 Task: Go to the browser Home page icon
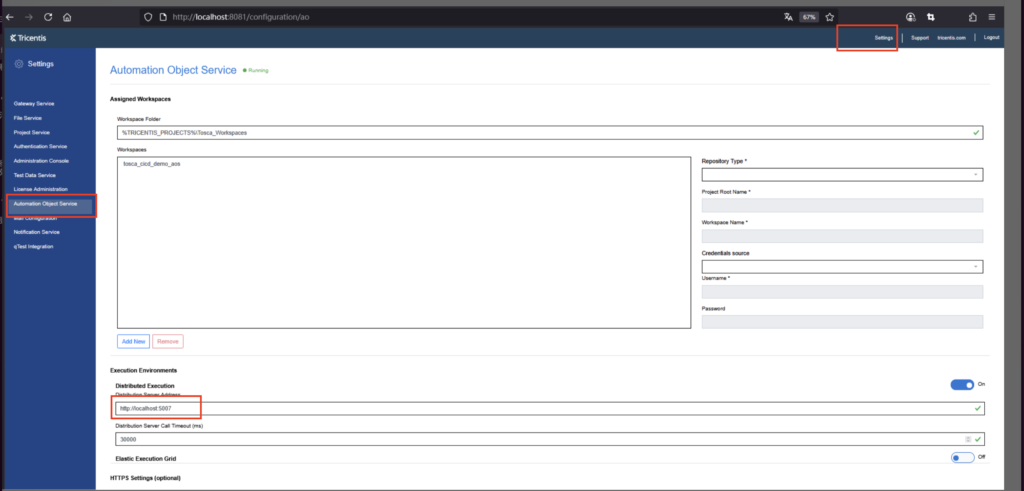pyautogui.click(x=67, y=17)
